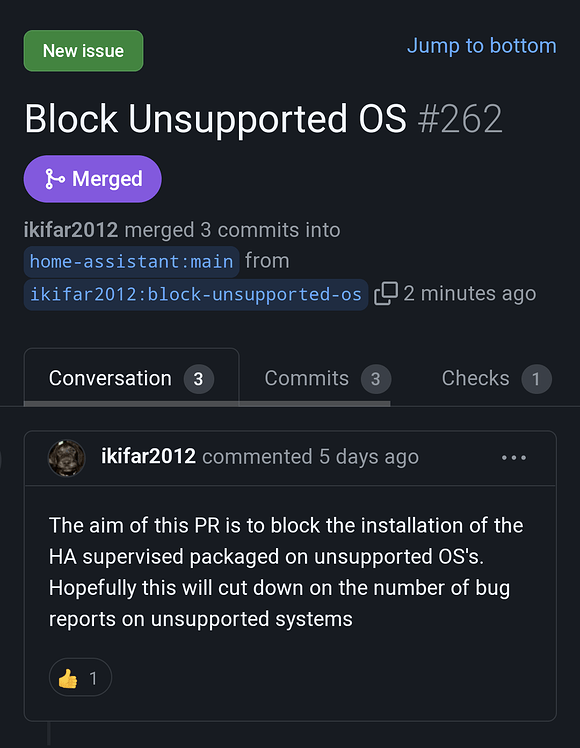Open the home-assistant:main base branch

[131, 261]
